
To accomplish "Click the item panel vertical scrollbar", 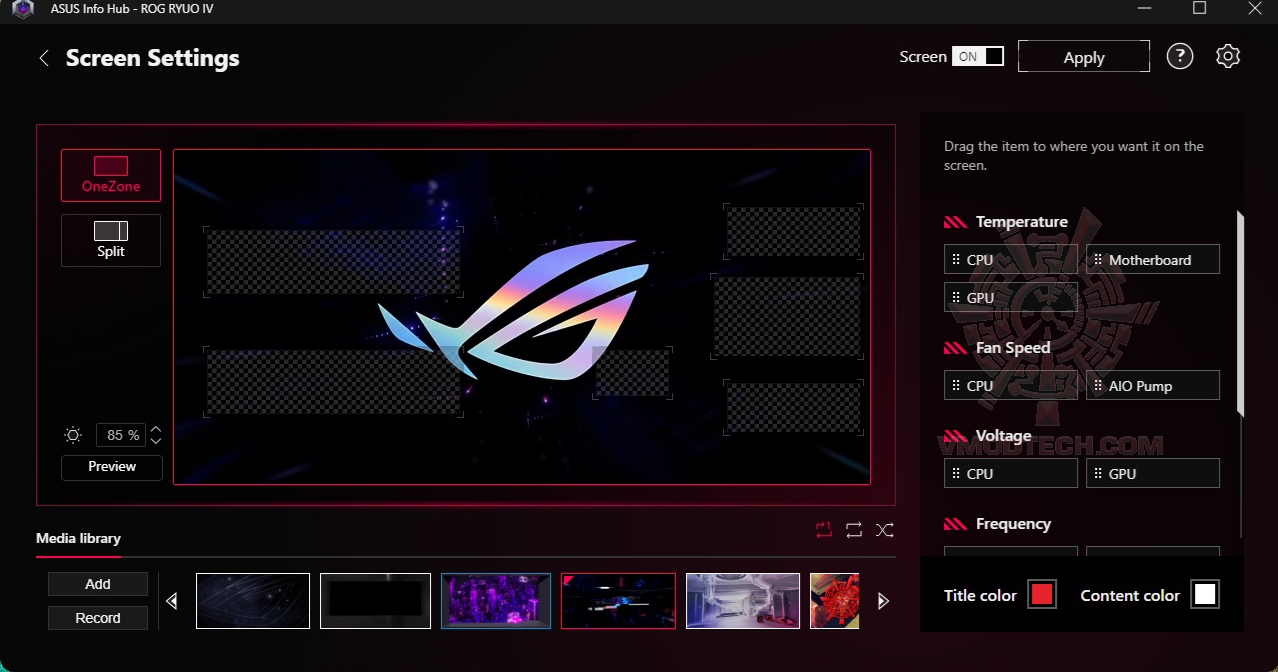I will 1241,312.
